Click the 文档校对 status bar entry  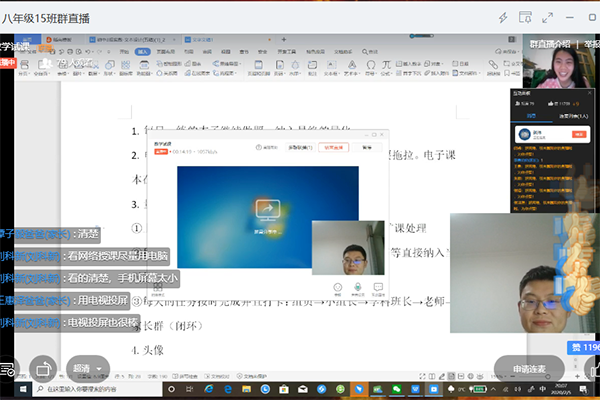coord(217,376)
